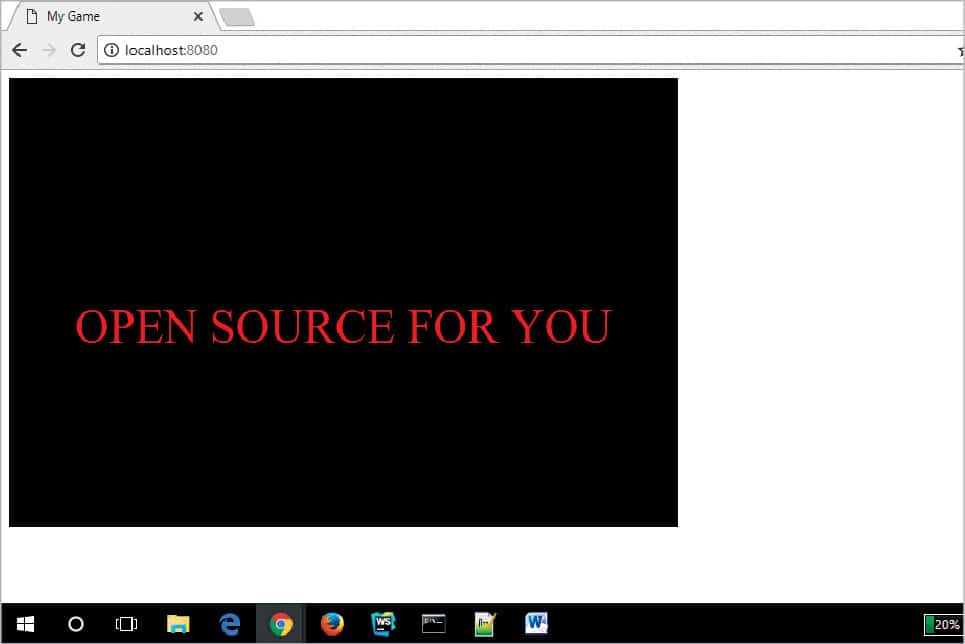View site info icon beside localhost:8080
The image size is (965, 644).
click(x=111, y=50)
